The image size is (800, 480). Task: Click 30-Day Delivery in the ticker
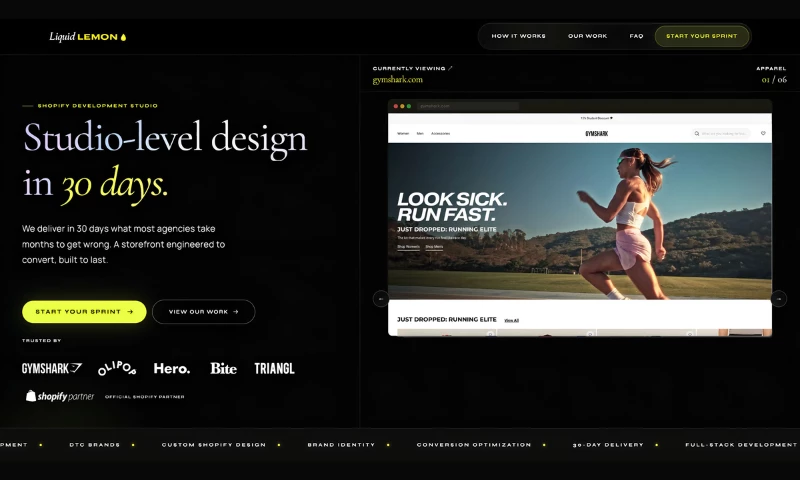pyautogui.click(x=608, y=445)
